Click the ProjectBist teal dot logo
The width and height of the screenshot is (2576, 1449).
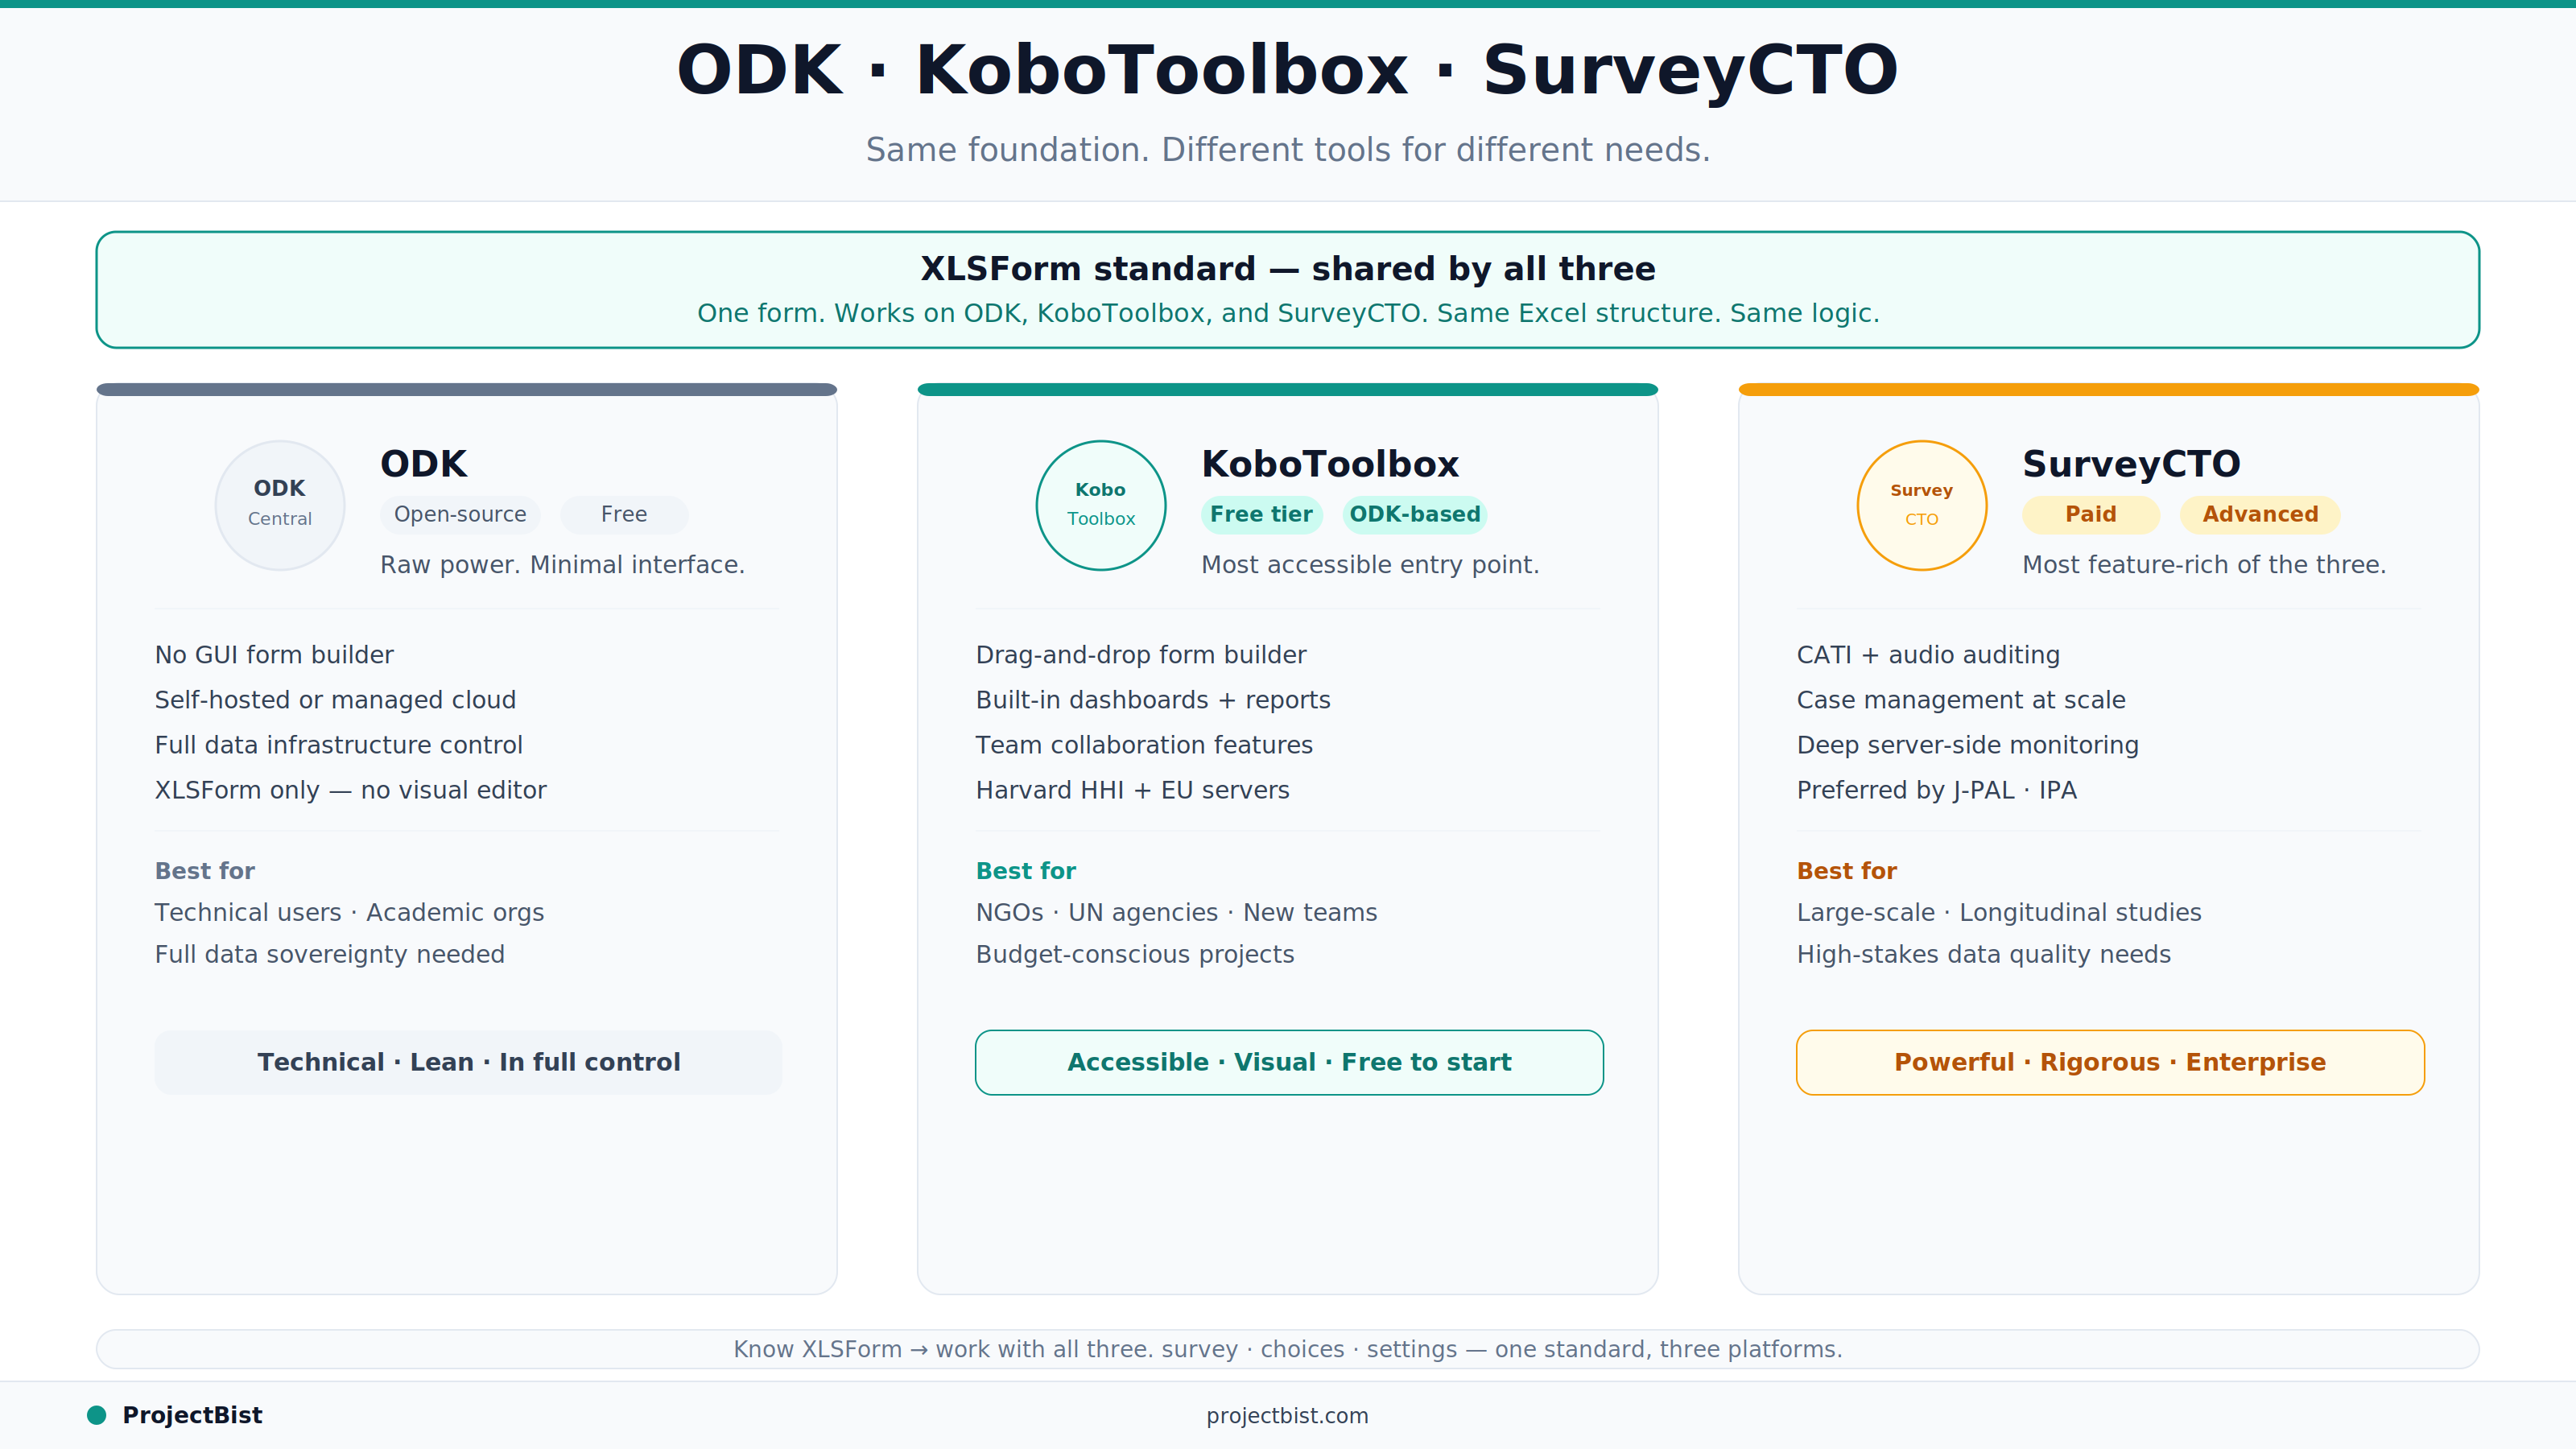[x=97, y=1415]
